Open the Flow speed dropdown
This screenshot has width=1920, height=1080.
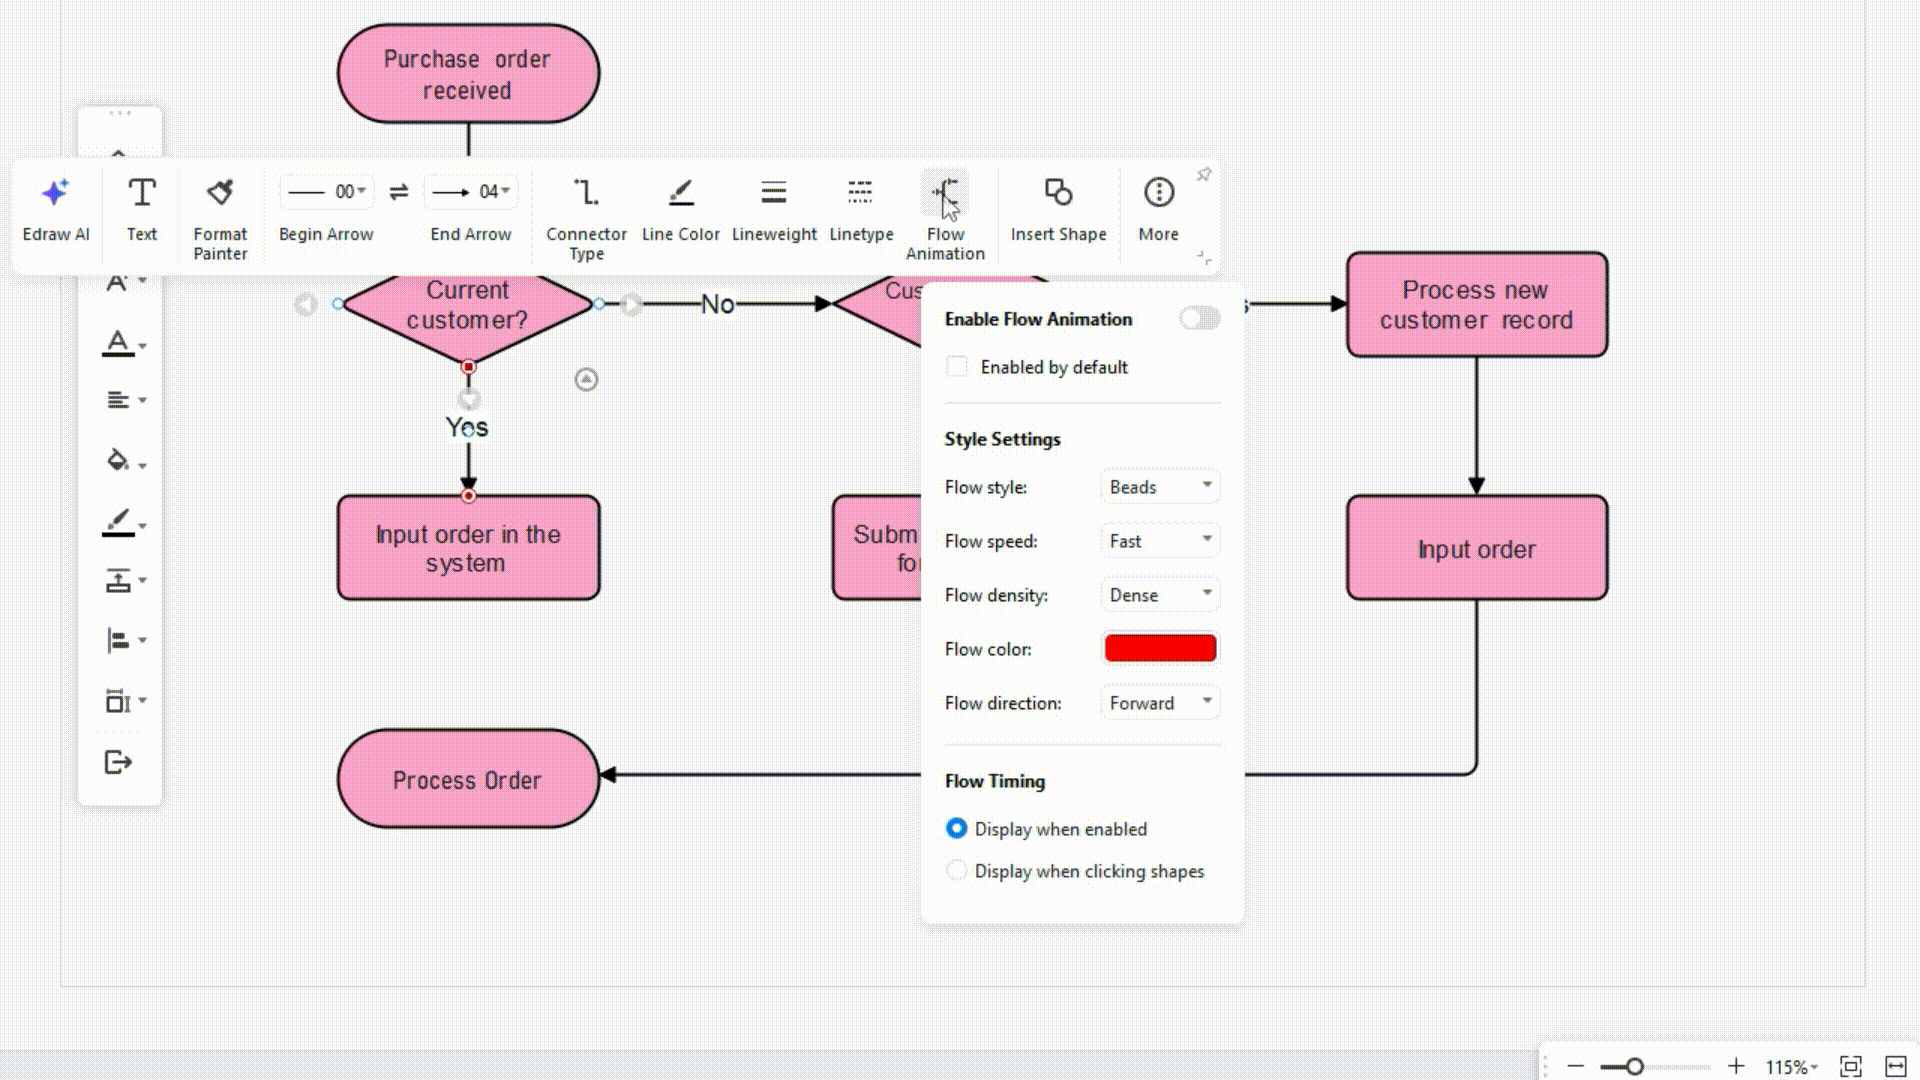click(1160, 541)
